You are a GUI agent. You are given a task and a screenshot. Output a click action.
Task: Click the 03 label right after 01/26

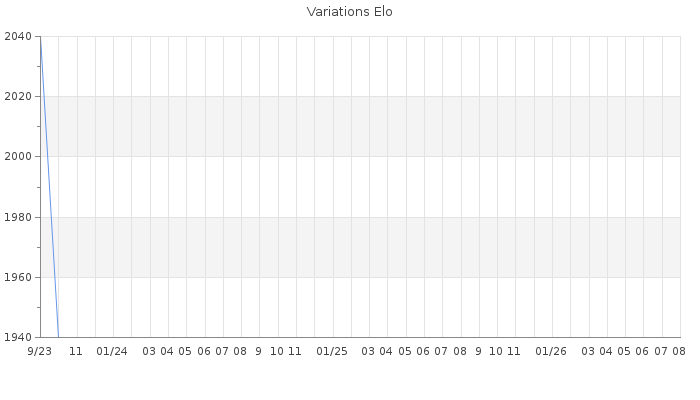[588, 351]
